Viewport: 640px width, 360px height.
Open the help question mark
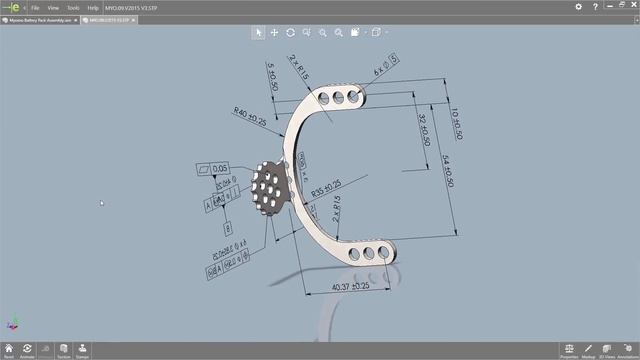pyautogui.click(x=595, y=7)
